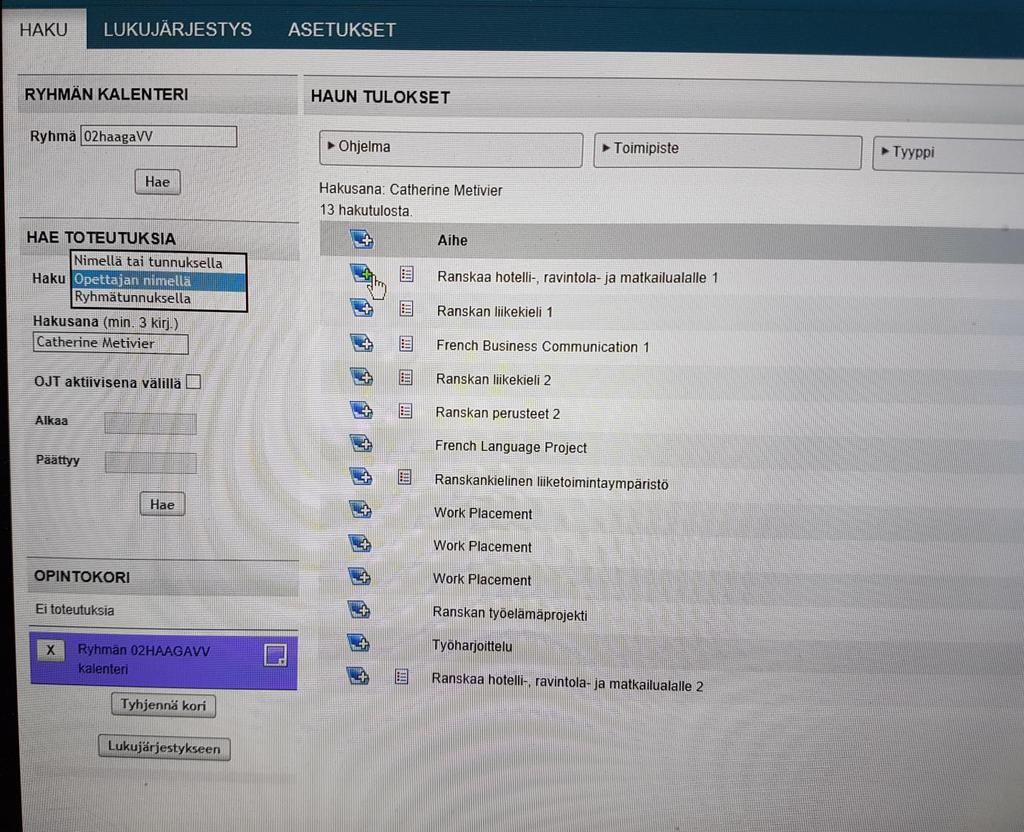Add 'Työharjoittelu' to basket
This screenshot has width=1024, height=832.
click(358, 643)
